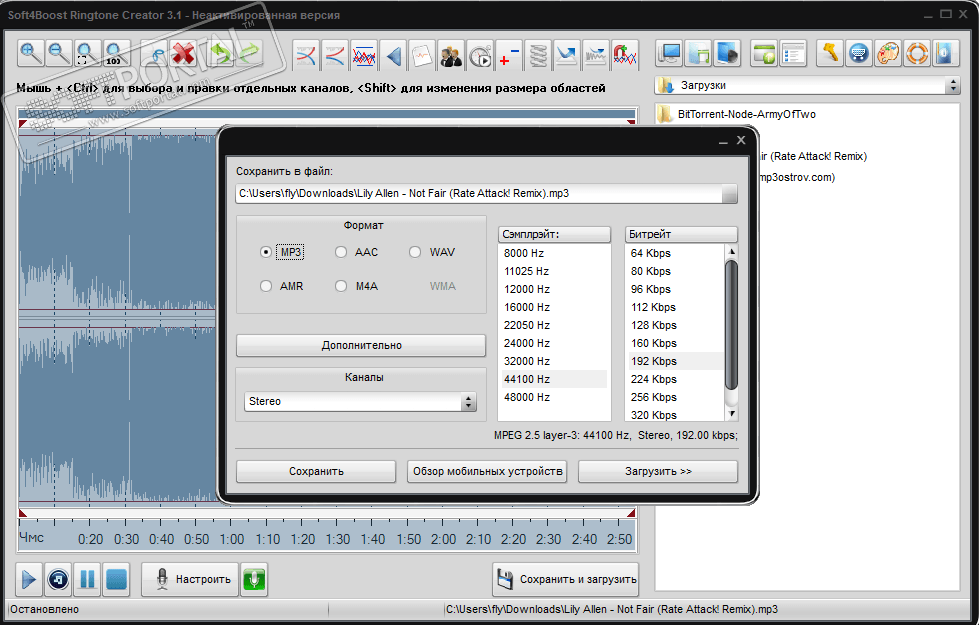Image resolution: width=979 pixels, height=625 pixels.
Task: Open the skin palette icon
Action: coord(888,54)
